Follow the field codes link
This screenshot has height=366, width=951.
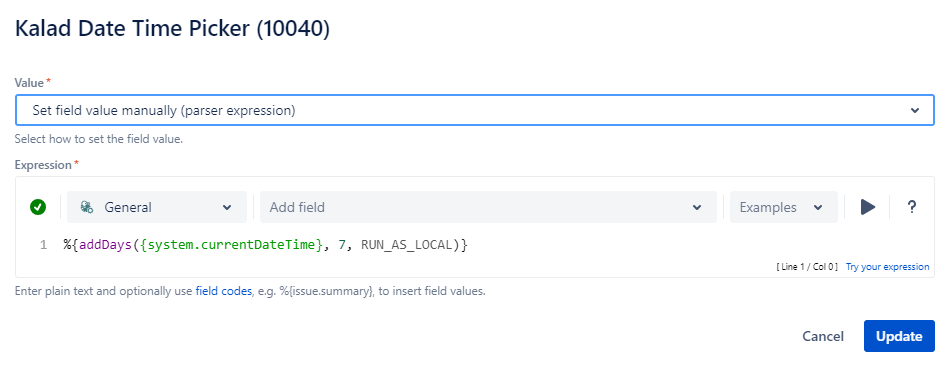point(223,291)
